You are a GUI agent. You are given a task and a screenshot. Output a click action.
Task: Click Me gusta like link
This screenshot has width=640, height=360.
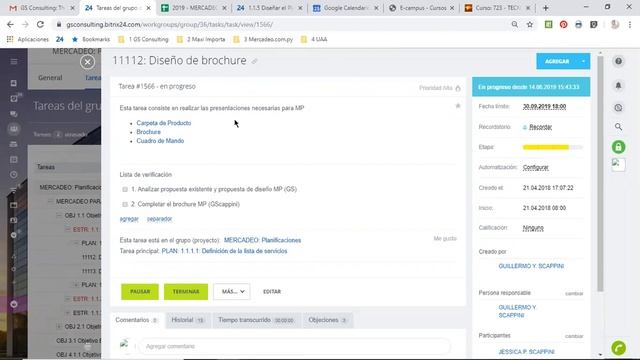pyautogui.click(x=445, y=238)
